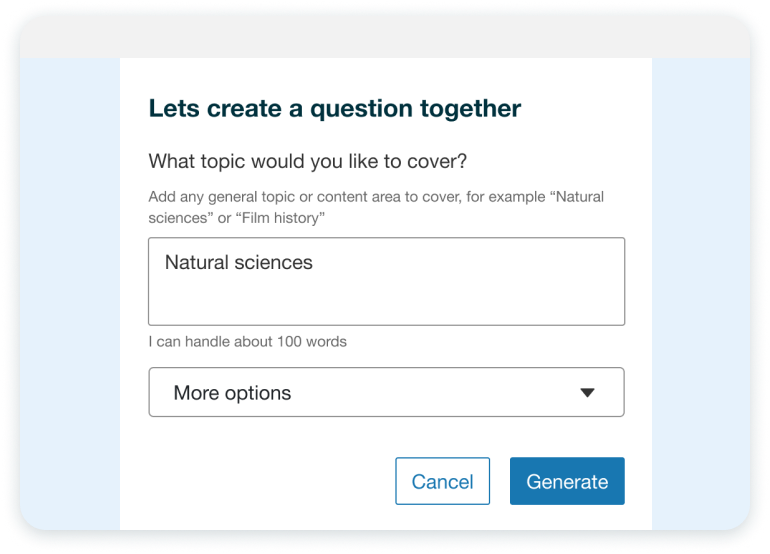The height and width of the screenshot is (554, 770).
Task: Click the word 'Cancel' in the outlined button
Action: tap(442, 482)
